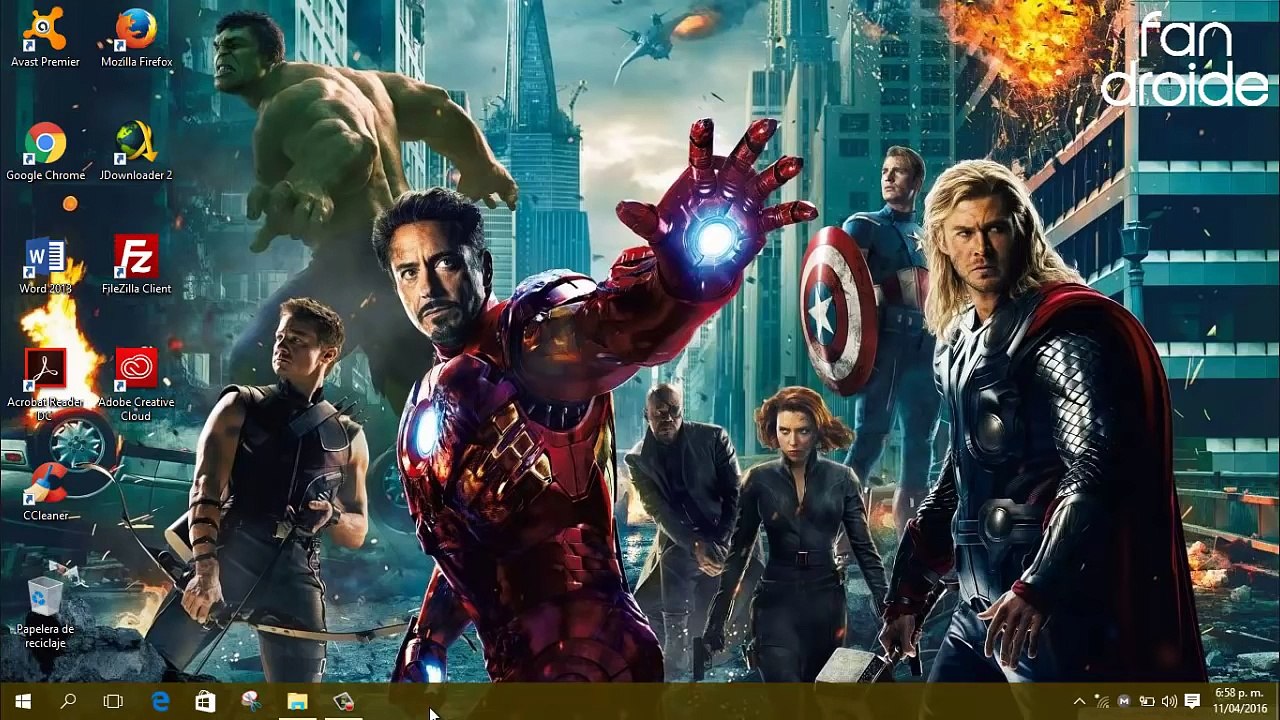Image resolution: width=1280 pixels, height=720 pixels.
Task: Open the MEGA tray icon
Action: [1124, 702]
